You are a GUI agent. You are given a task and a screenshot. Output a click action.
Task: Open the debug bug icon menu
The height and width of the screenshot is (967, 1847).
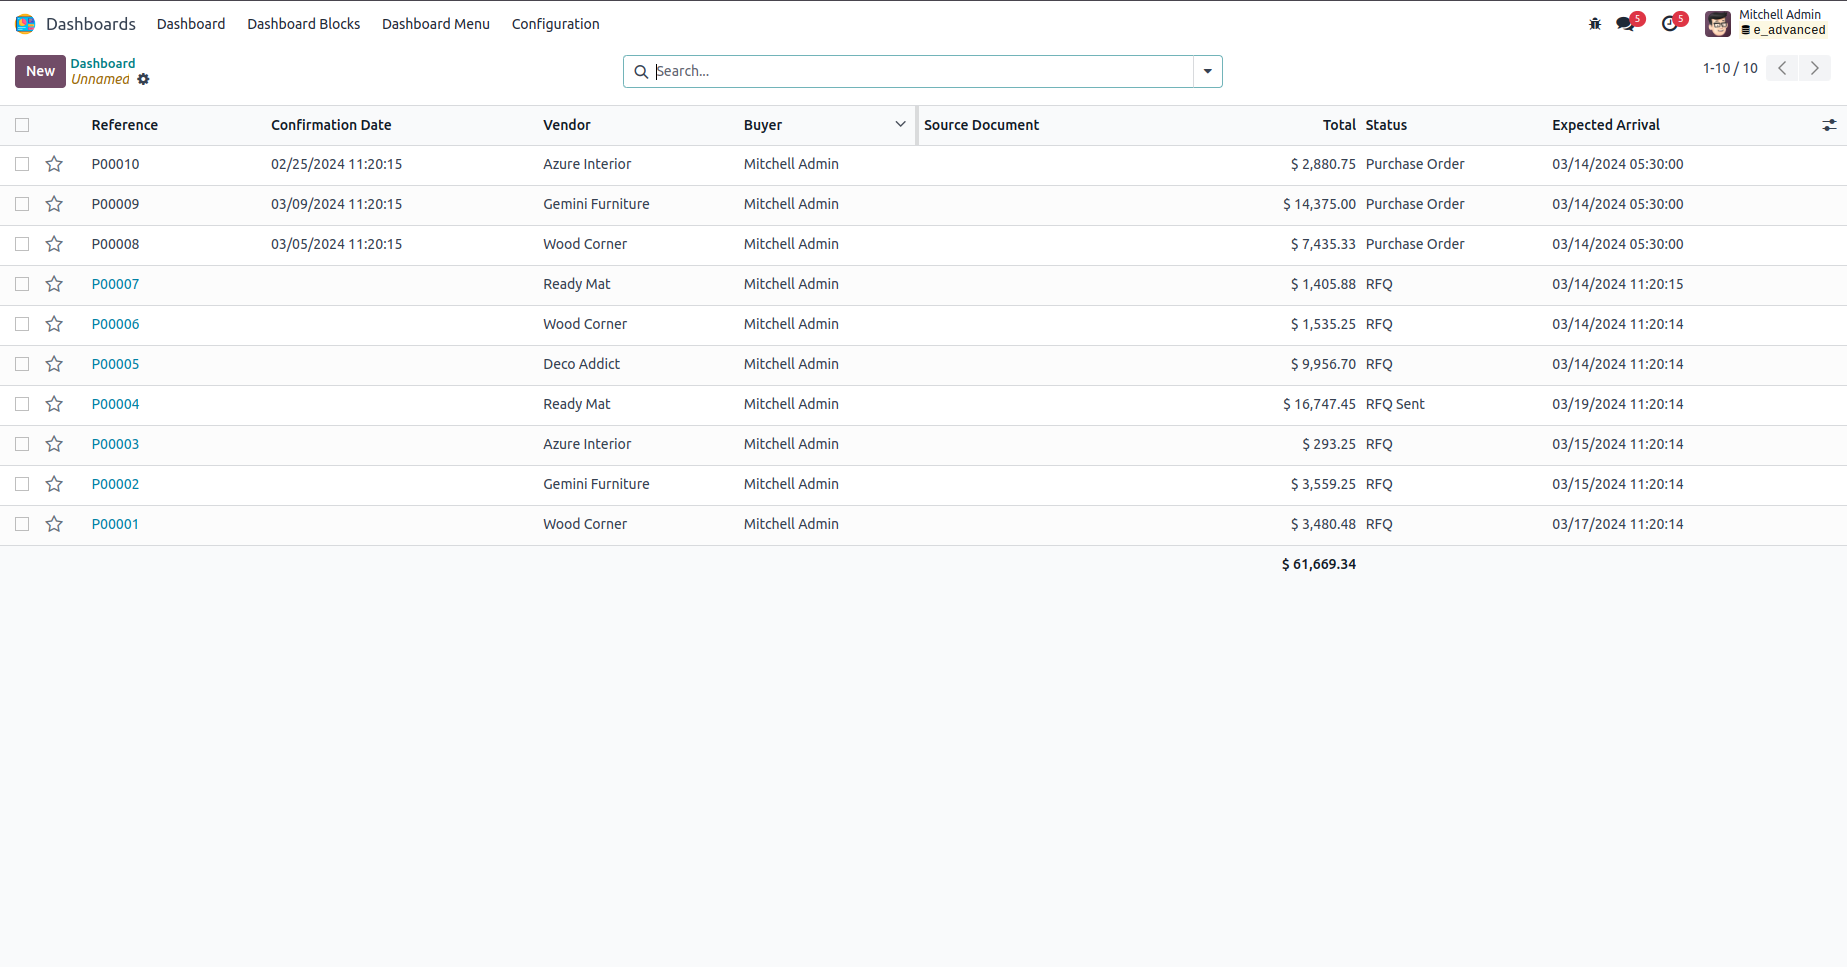coord(1595,24)
